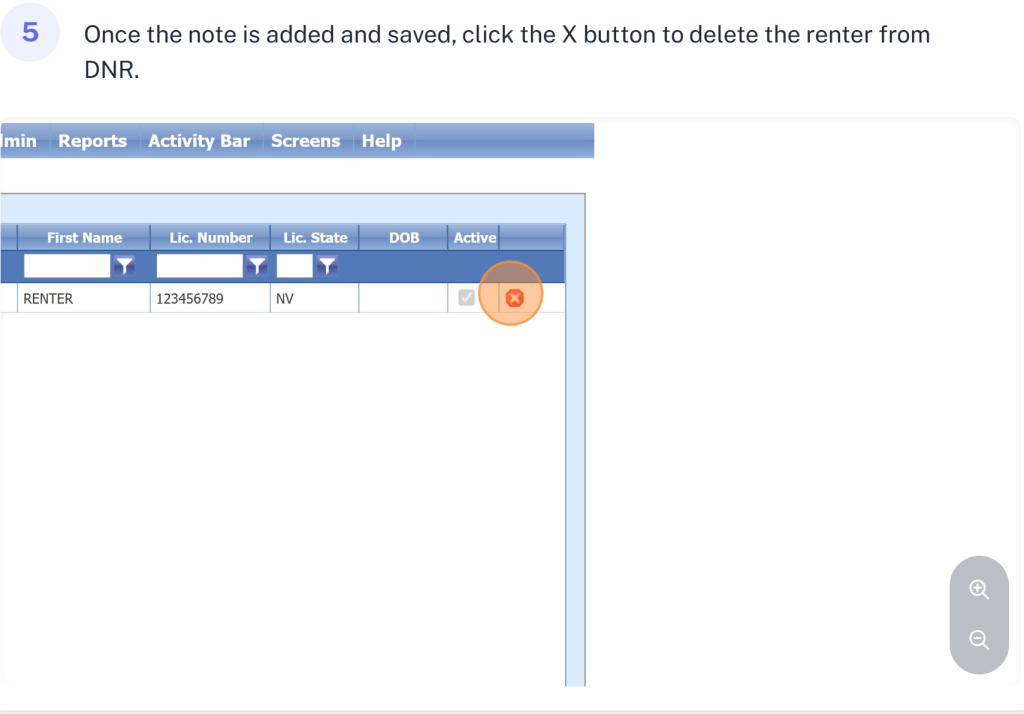Click the First Name filter text box
Image resolution: width=1024 pixels, height=714 pixels.
[x=67, y=266]
